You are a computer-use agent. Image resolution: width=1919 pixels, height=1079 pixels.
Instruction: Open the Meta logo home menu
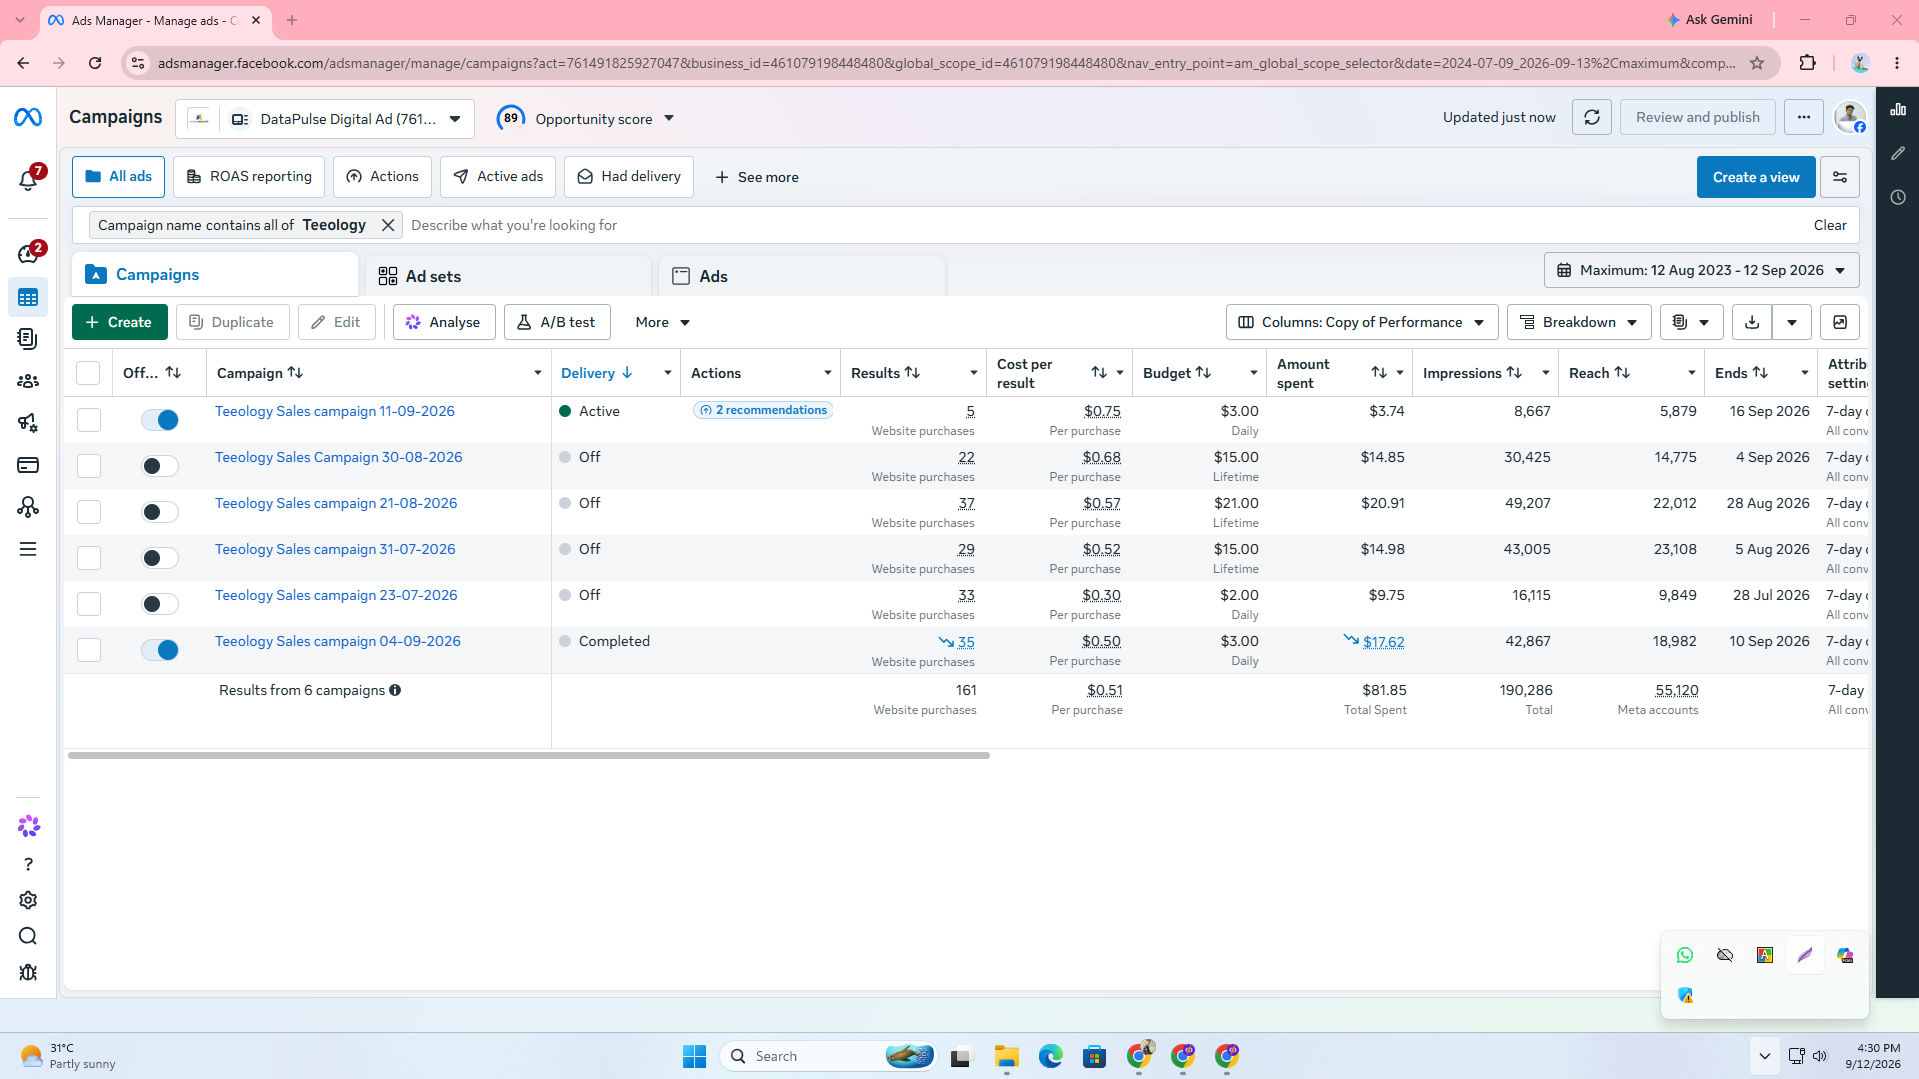click(28, 118)
